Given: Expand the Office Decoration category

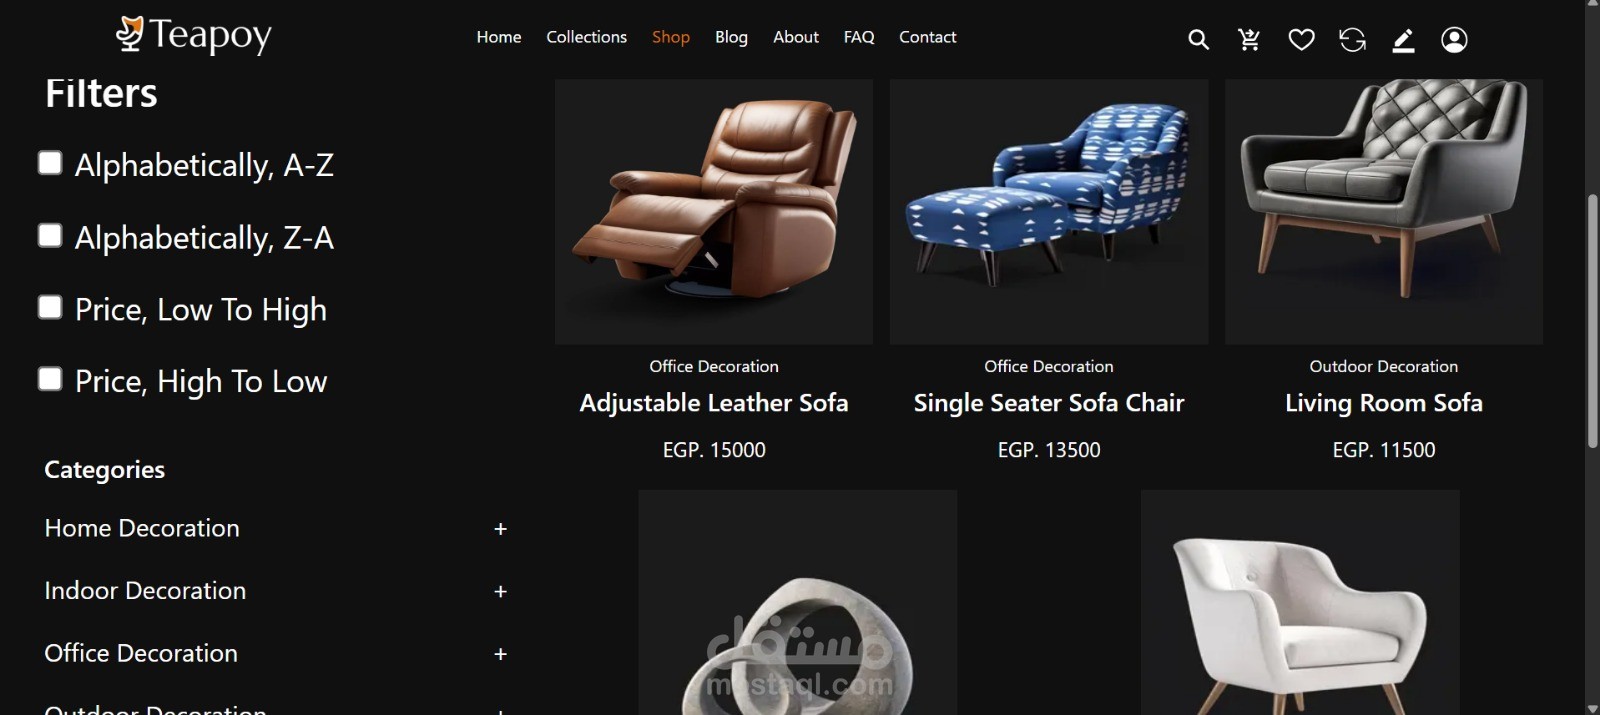Looking at the screenshot, I should [x=500, y=654].
